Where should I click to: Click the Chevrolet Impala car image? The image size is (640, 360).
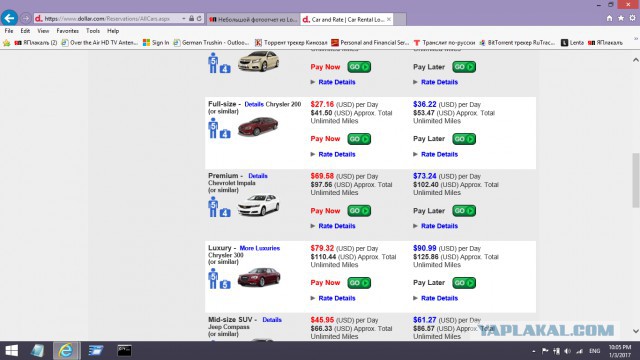tap(258, 205)
